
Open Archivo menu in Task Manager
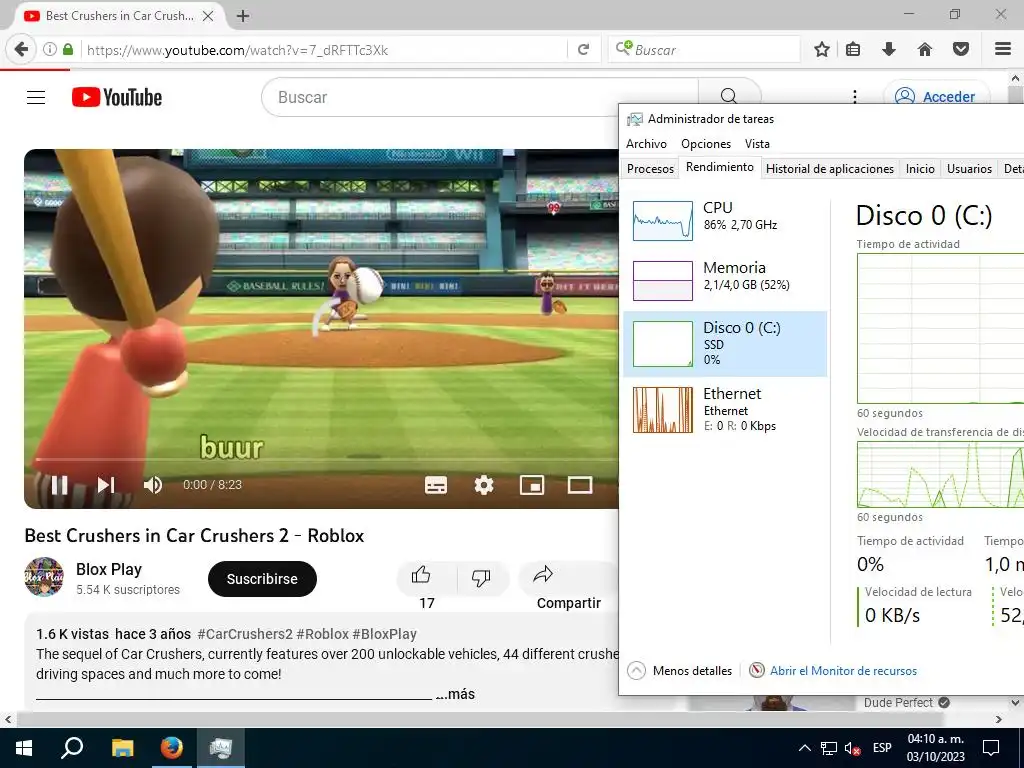point(647,144)
